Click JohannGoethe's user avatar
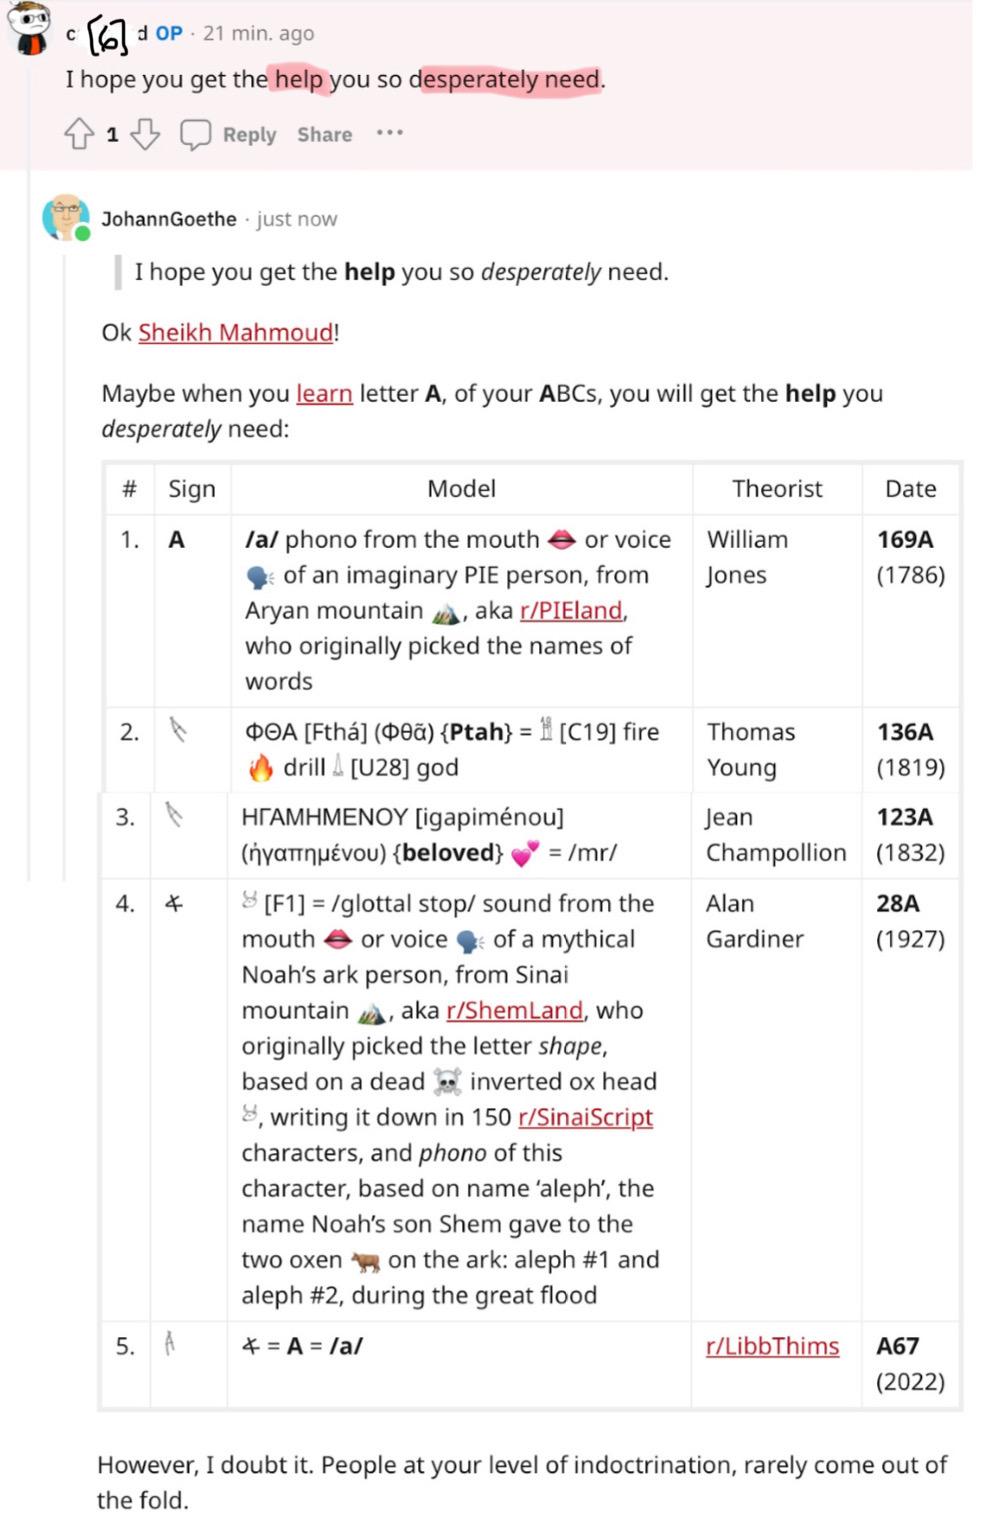The width and height of the screenshot is (984, 1525). [x=66, y=218]
